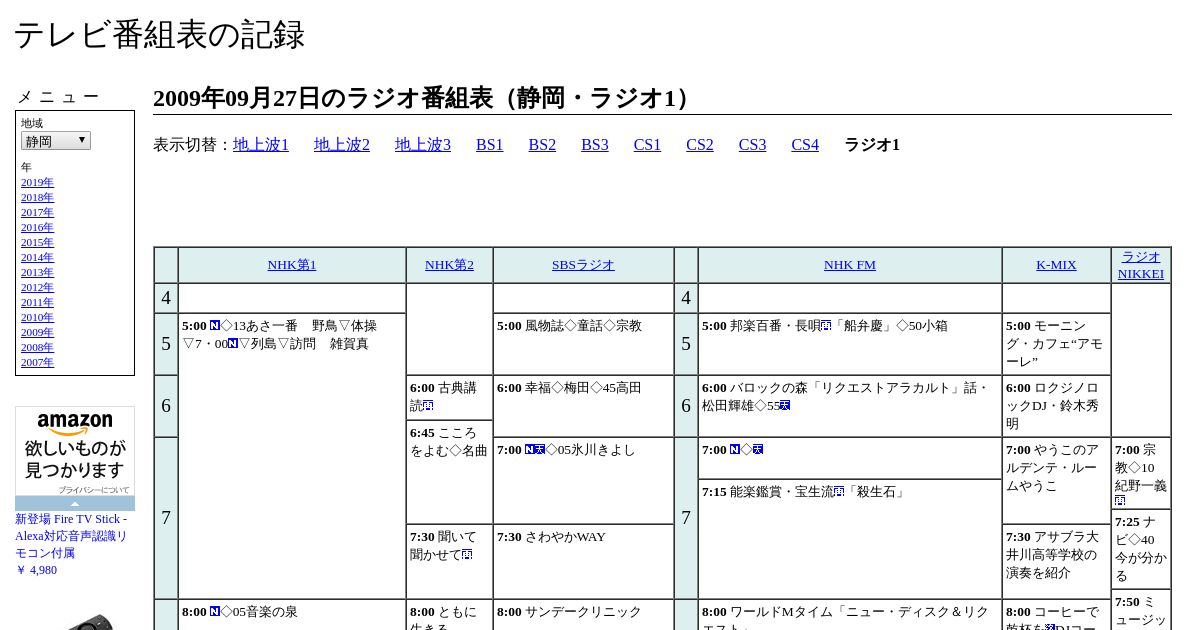Open the 2019年 archive link
Viewport: 1200px width, 630px height.
pos(37,183)
